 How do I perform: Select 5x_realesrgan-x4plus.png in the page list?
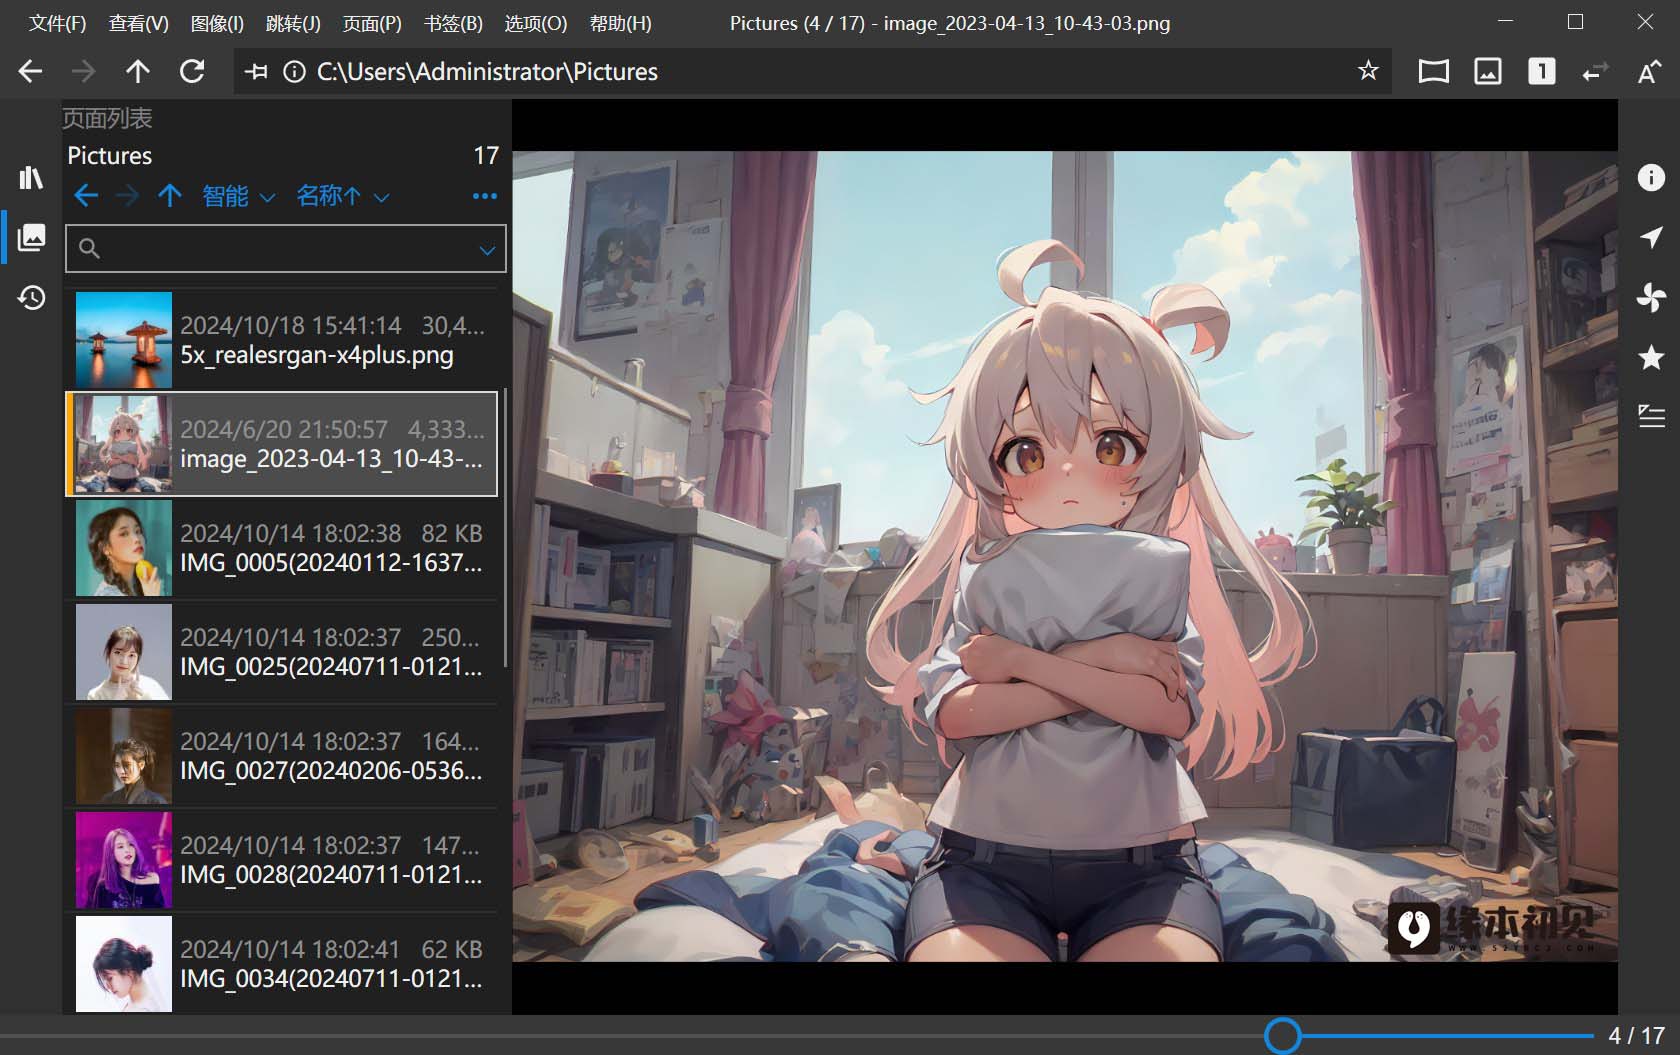pos(282,340)
